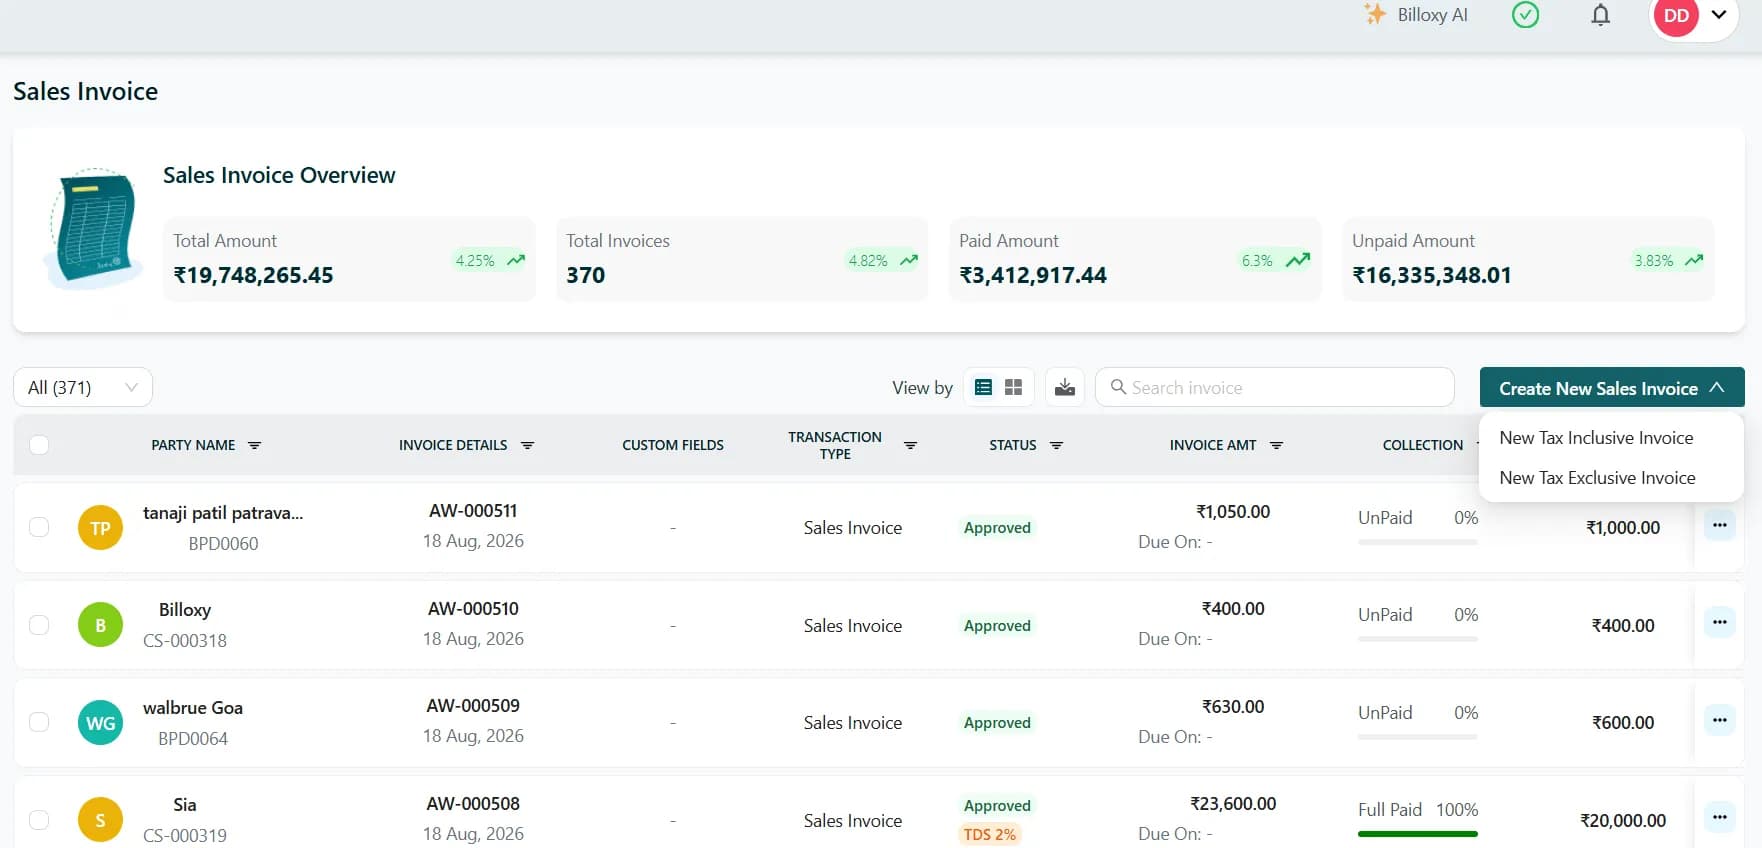
Task: Select New Tax Exclusive Invoice
Action: click(1597, 478)
